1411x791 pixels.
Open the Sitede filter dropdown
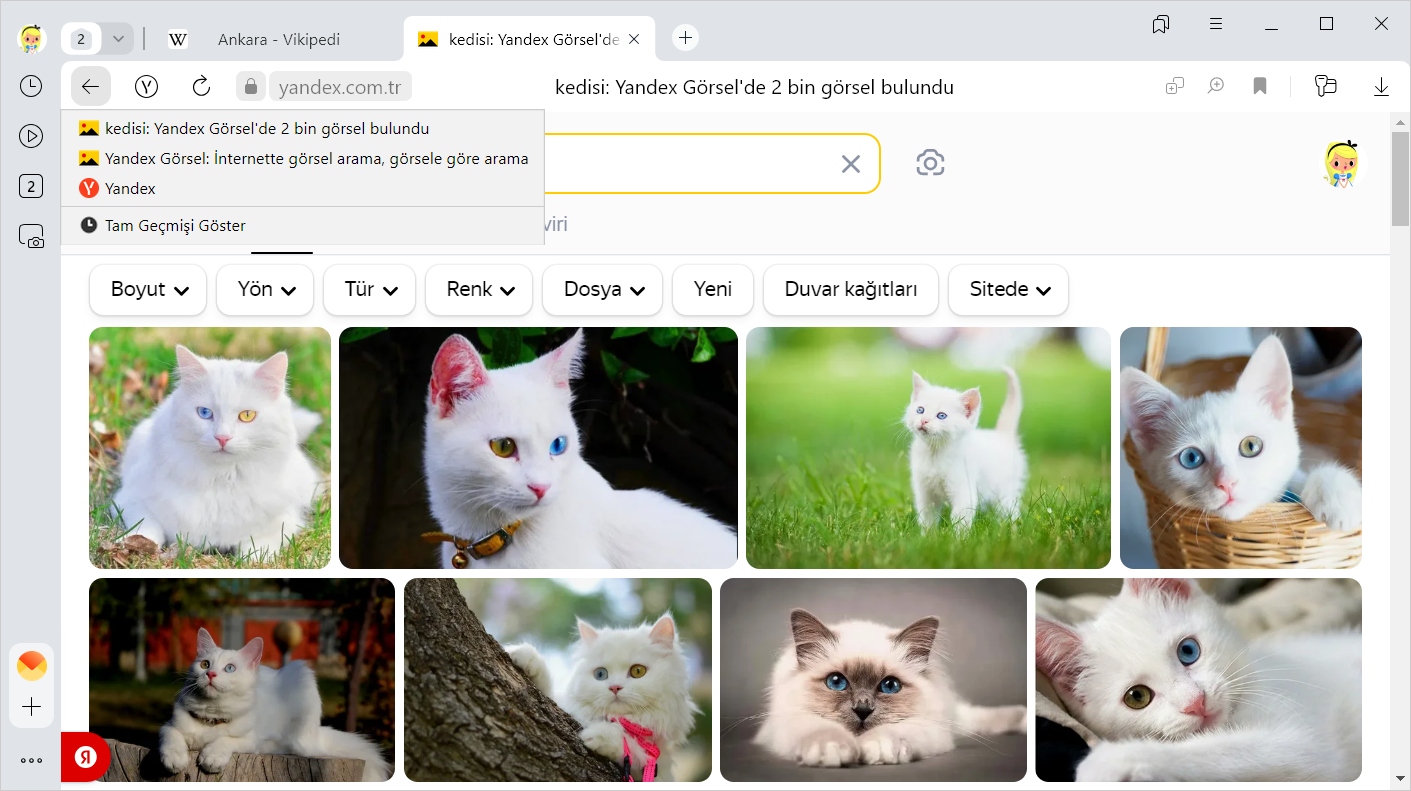[1008, 290]
